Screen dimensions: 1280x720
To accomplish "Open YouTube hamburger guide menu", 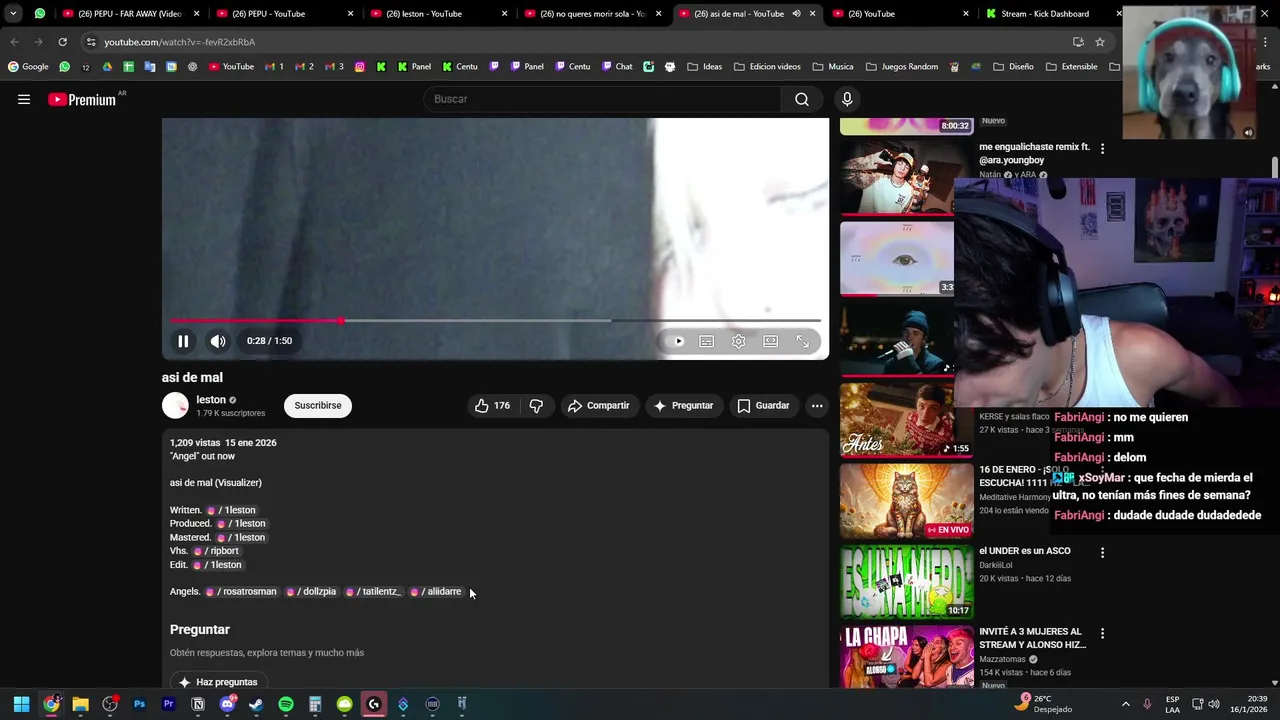I will pos(24,99).
